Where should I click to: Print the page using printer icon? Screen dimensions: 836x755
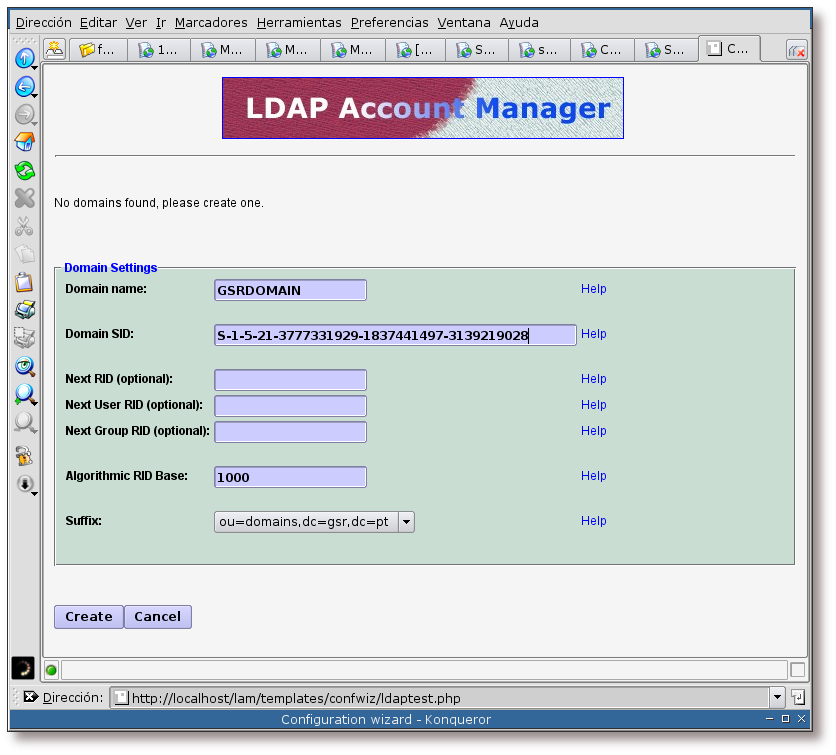coord(24,310)
